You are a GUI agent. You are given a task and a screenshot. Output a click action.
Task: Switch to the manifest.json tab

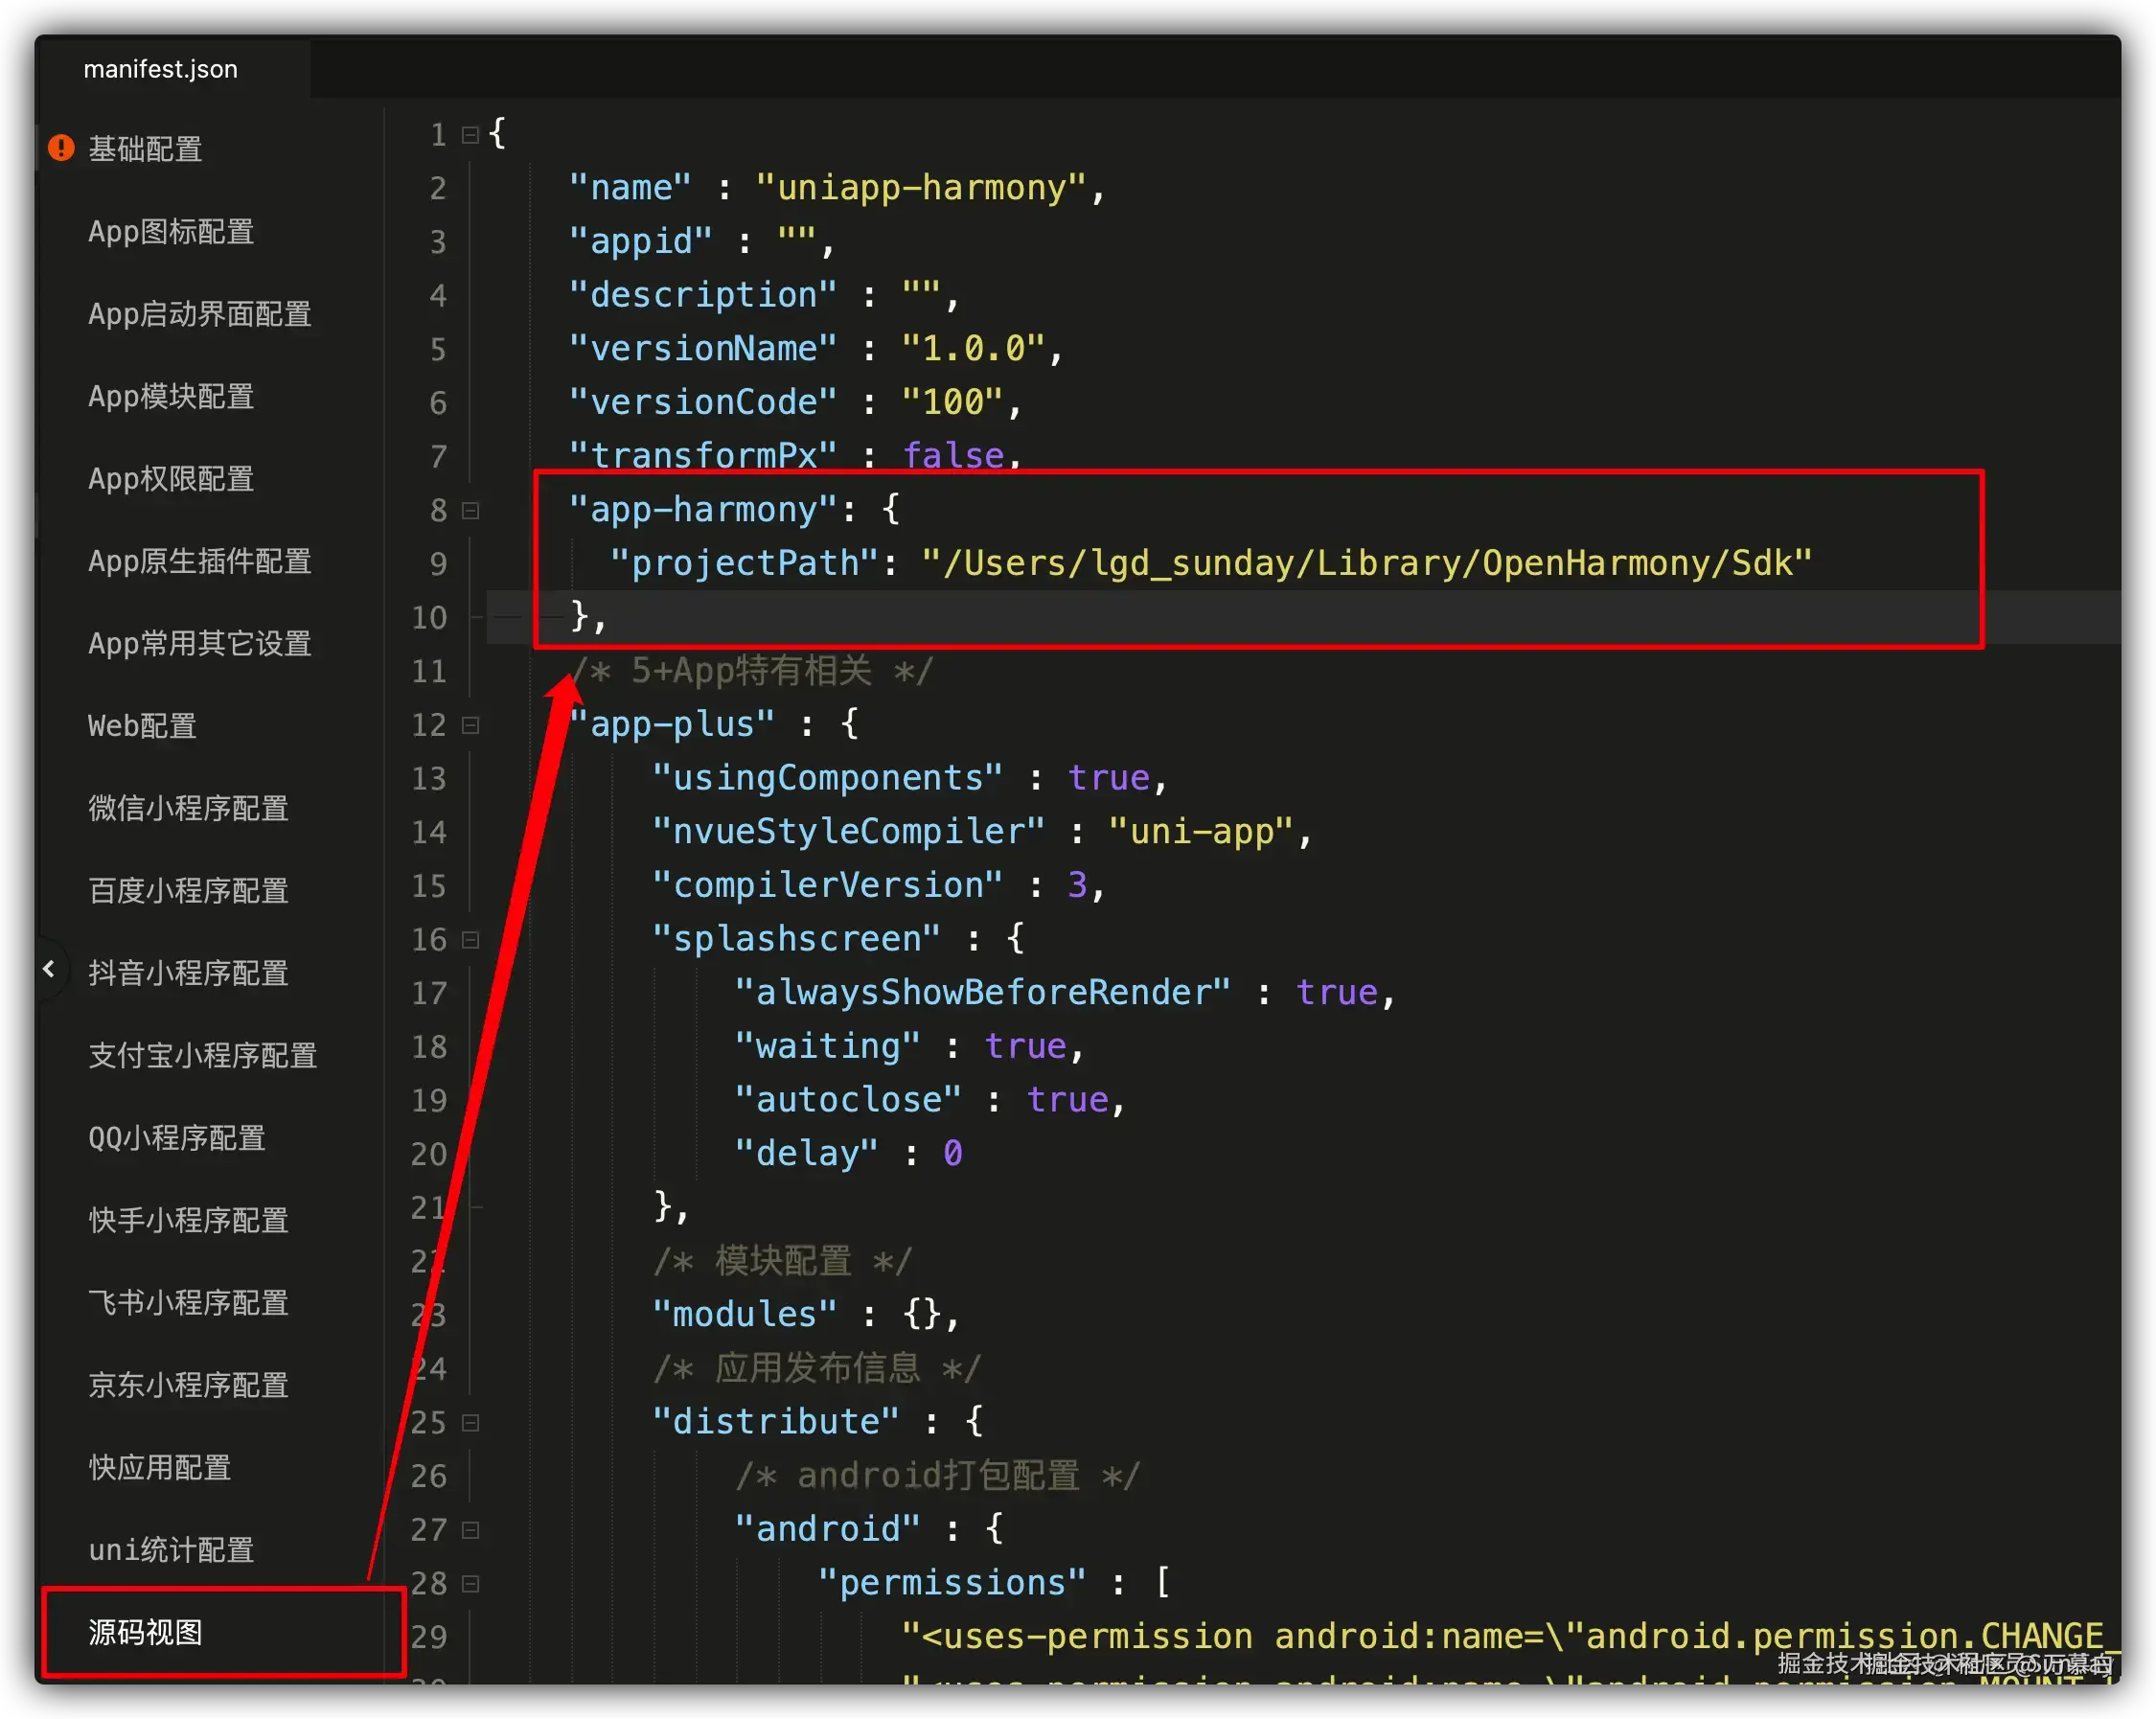pyautogui.click(x=161, y=69)
